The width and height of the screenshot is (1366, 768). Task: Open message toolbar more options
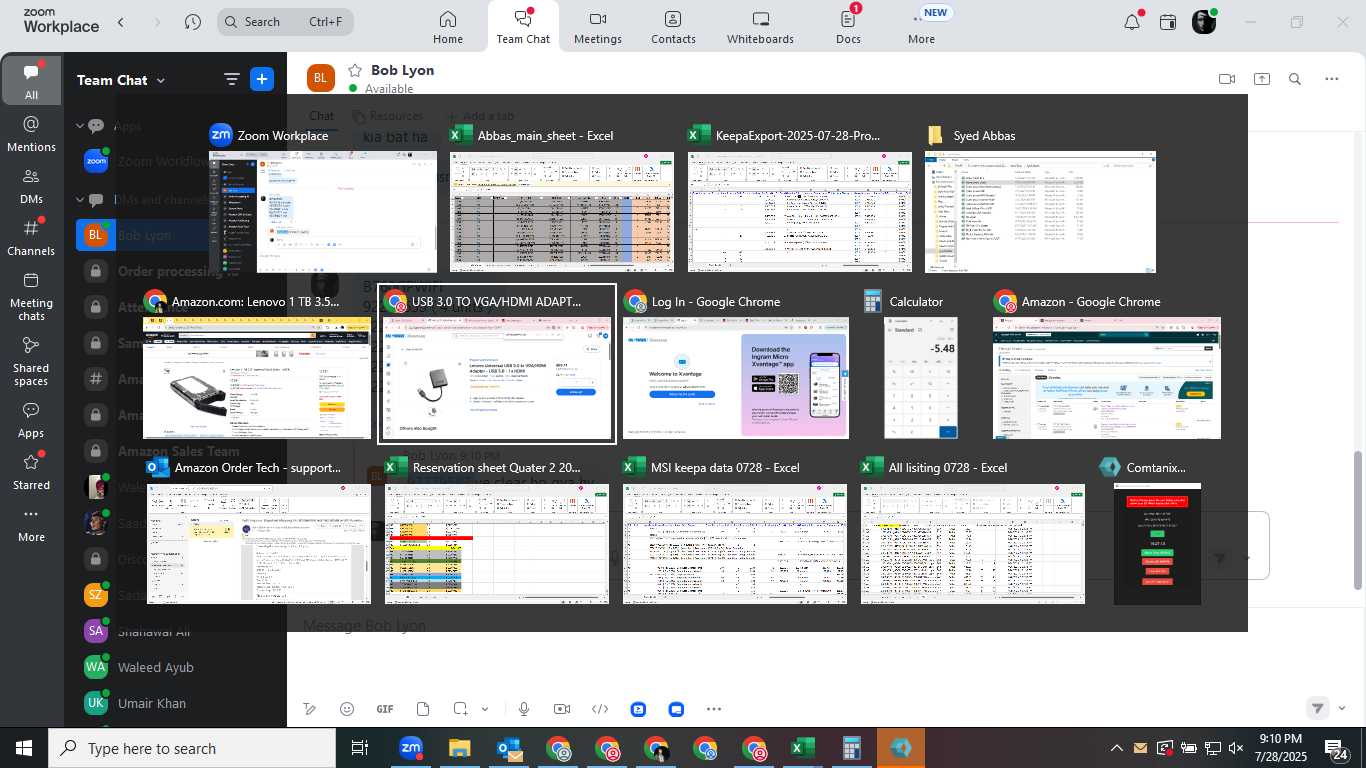coord(713,709)
